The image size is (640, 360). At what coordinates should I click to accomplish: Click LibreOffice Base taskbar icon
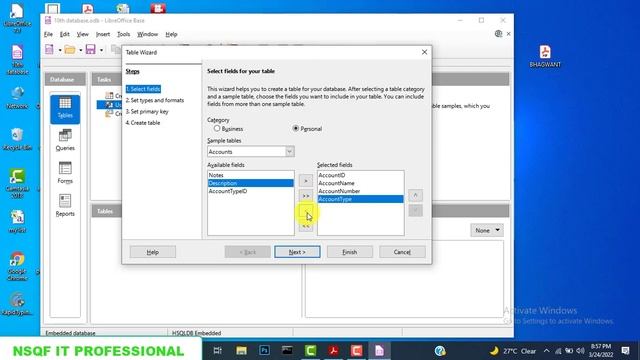tap(379, 351)
